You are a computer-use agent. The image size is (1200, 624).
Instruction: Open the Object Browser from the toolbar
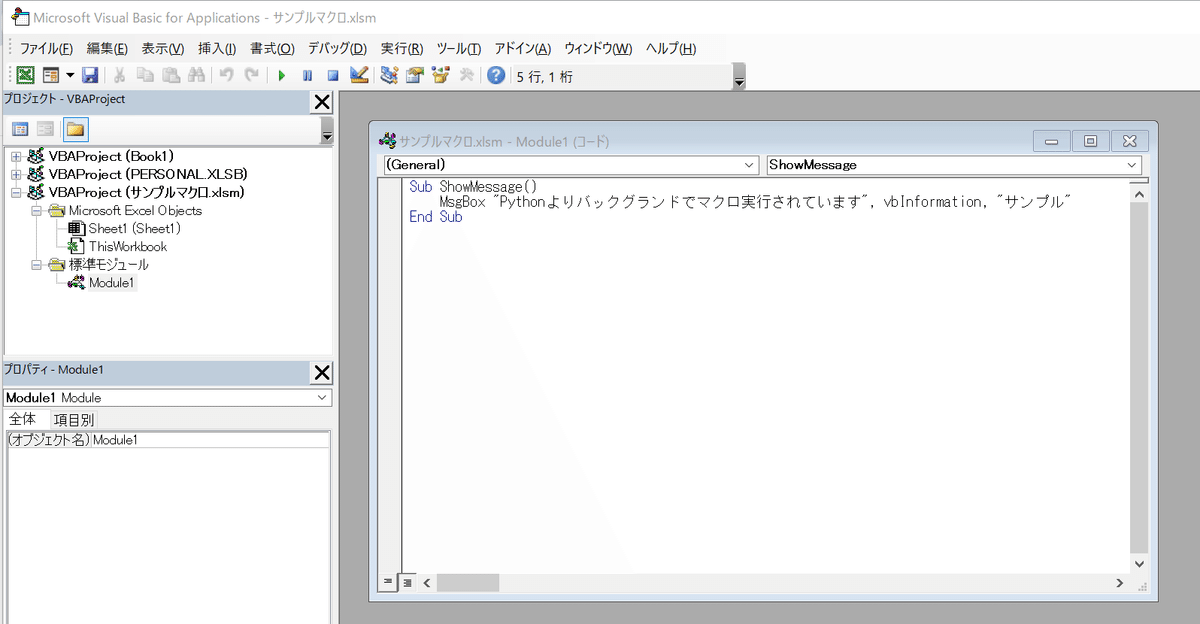pos(439,74)
